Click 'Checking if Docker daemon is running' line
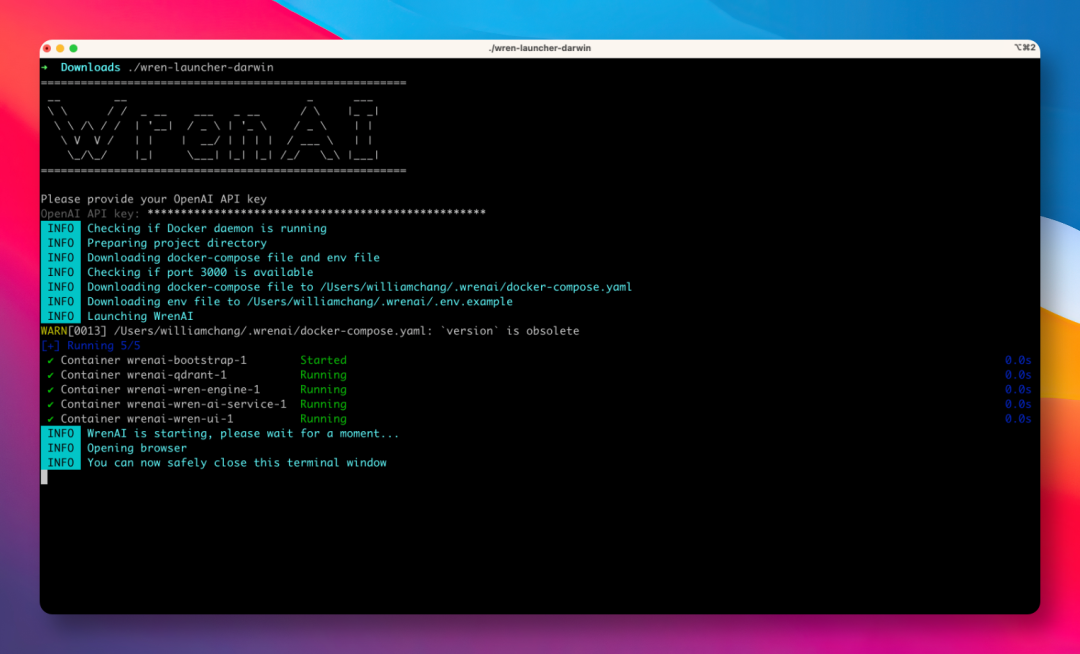The width and height of the screenshot is (1080, 654). point(207,228)
